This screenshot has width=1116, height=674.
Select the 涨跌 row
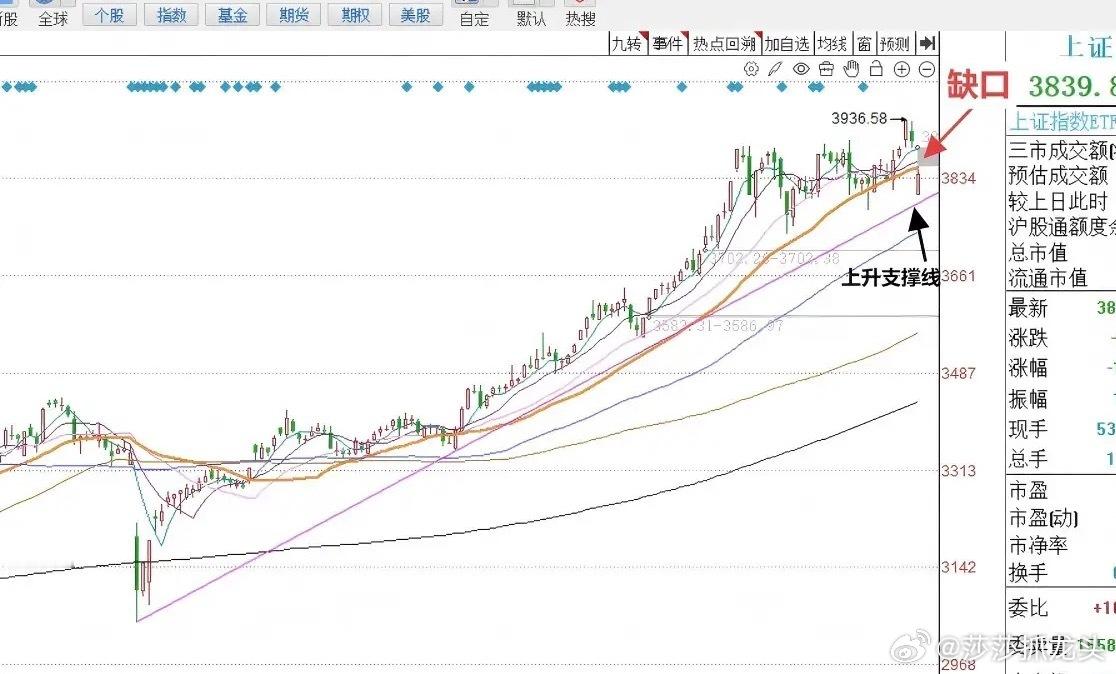point(1062,337)
